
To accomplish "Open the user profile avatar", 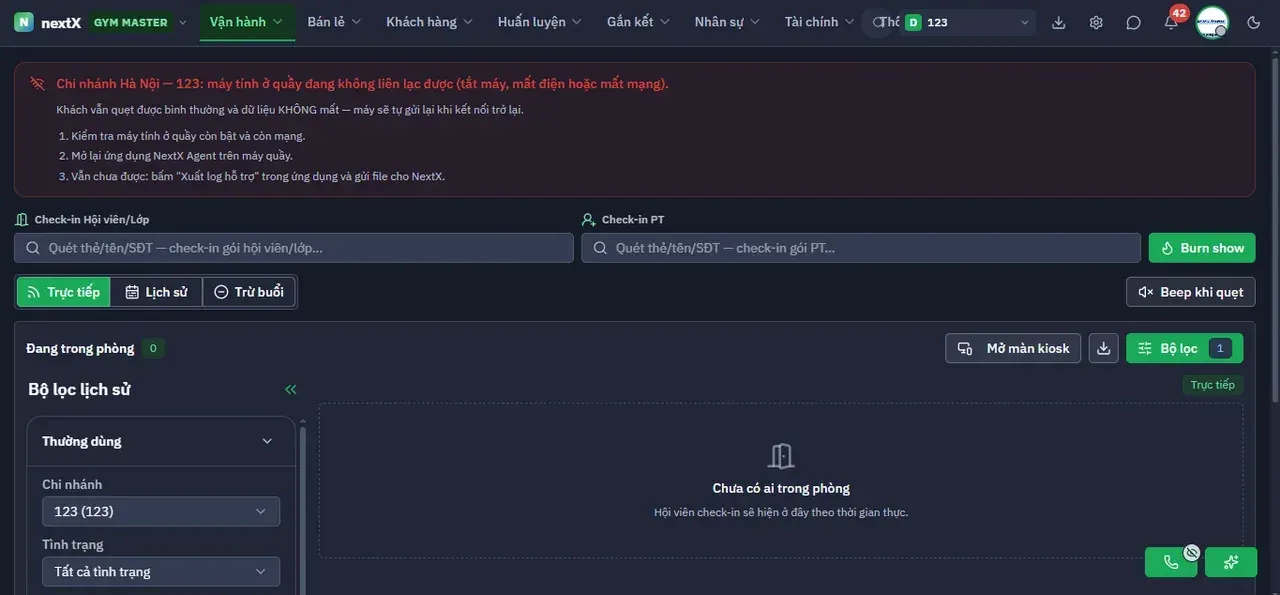I will pyautogui.click(x=1212, y=22).
